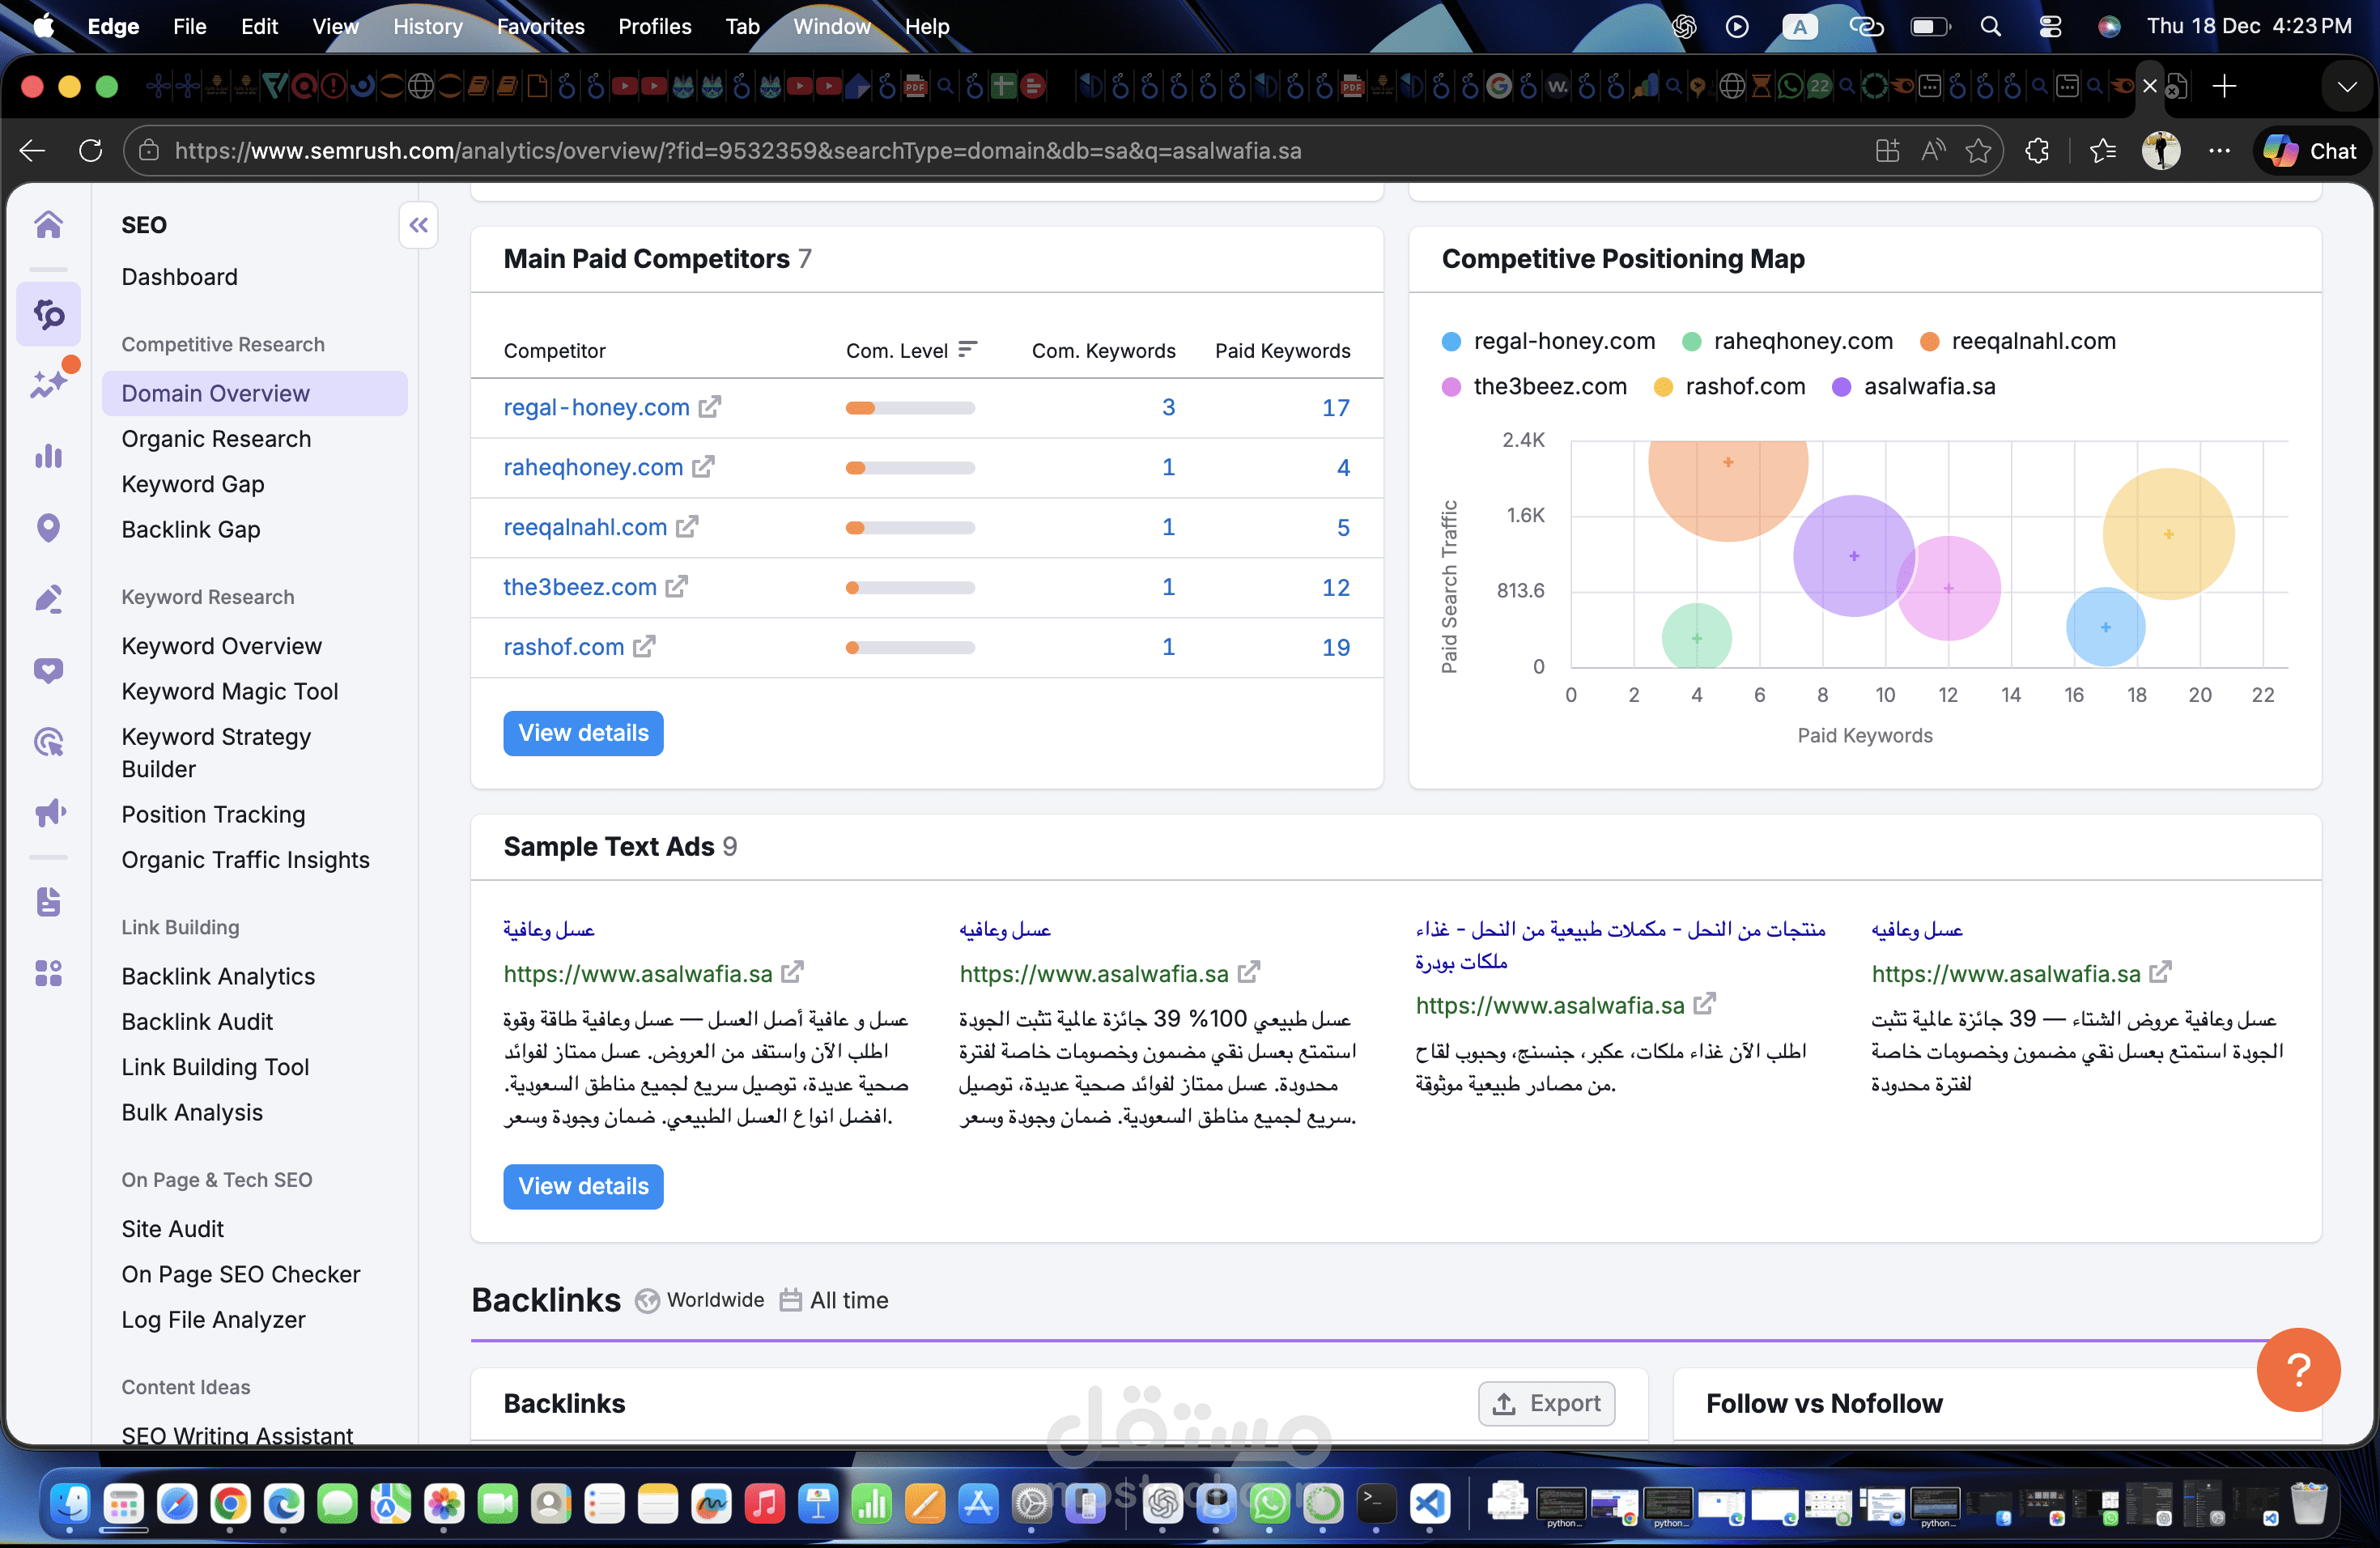
Task: Click the Reports document sidebar icon
Action: click(48, 901)
